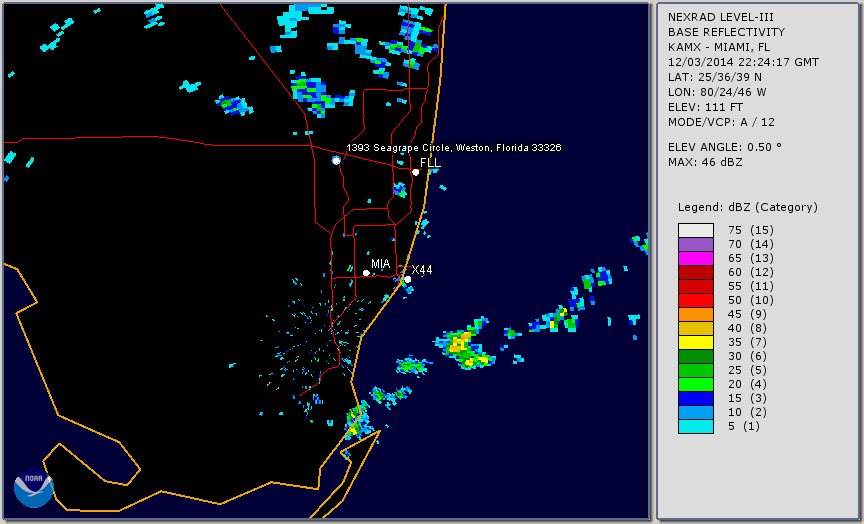Click the '12/03/2014 22:24:17 GMT' timestamp
Viewport: 864px width, 524px height.
[743, 62]
